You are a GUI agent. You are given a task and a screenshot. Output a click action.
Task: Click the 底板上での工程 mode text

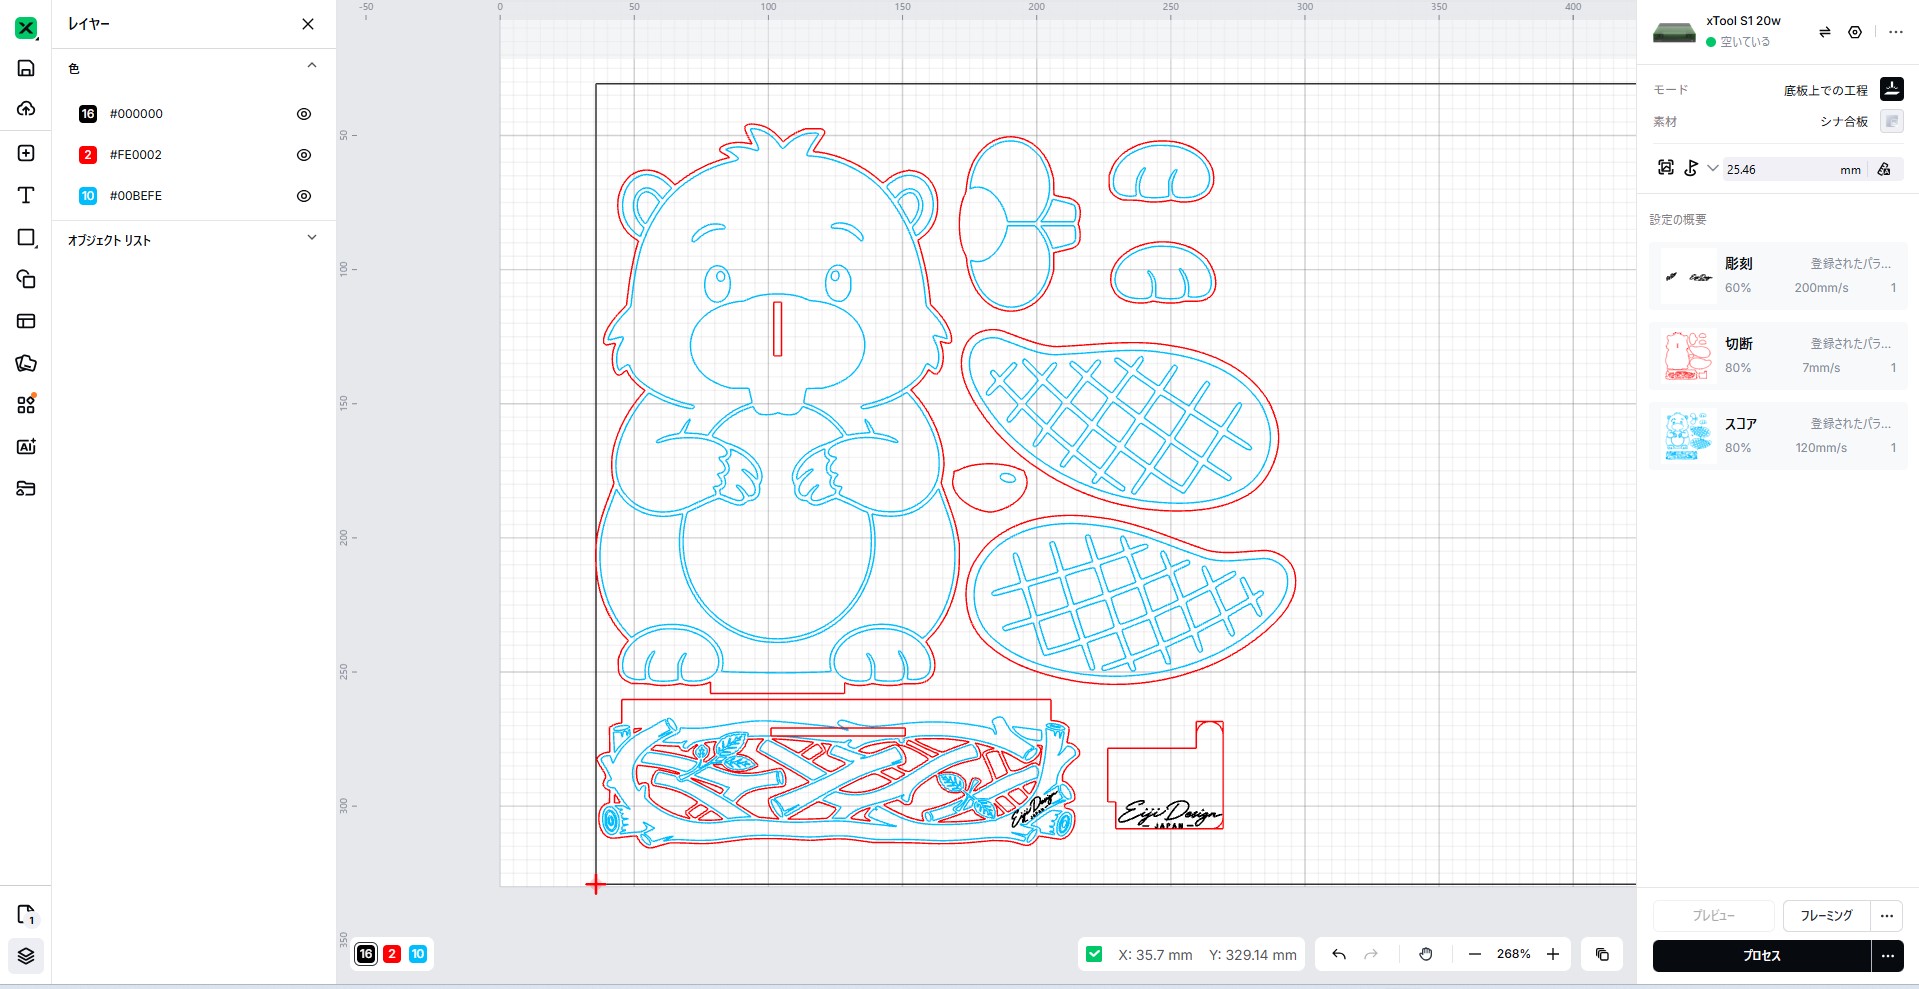pos(1825,90)
